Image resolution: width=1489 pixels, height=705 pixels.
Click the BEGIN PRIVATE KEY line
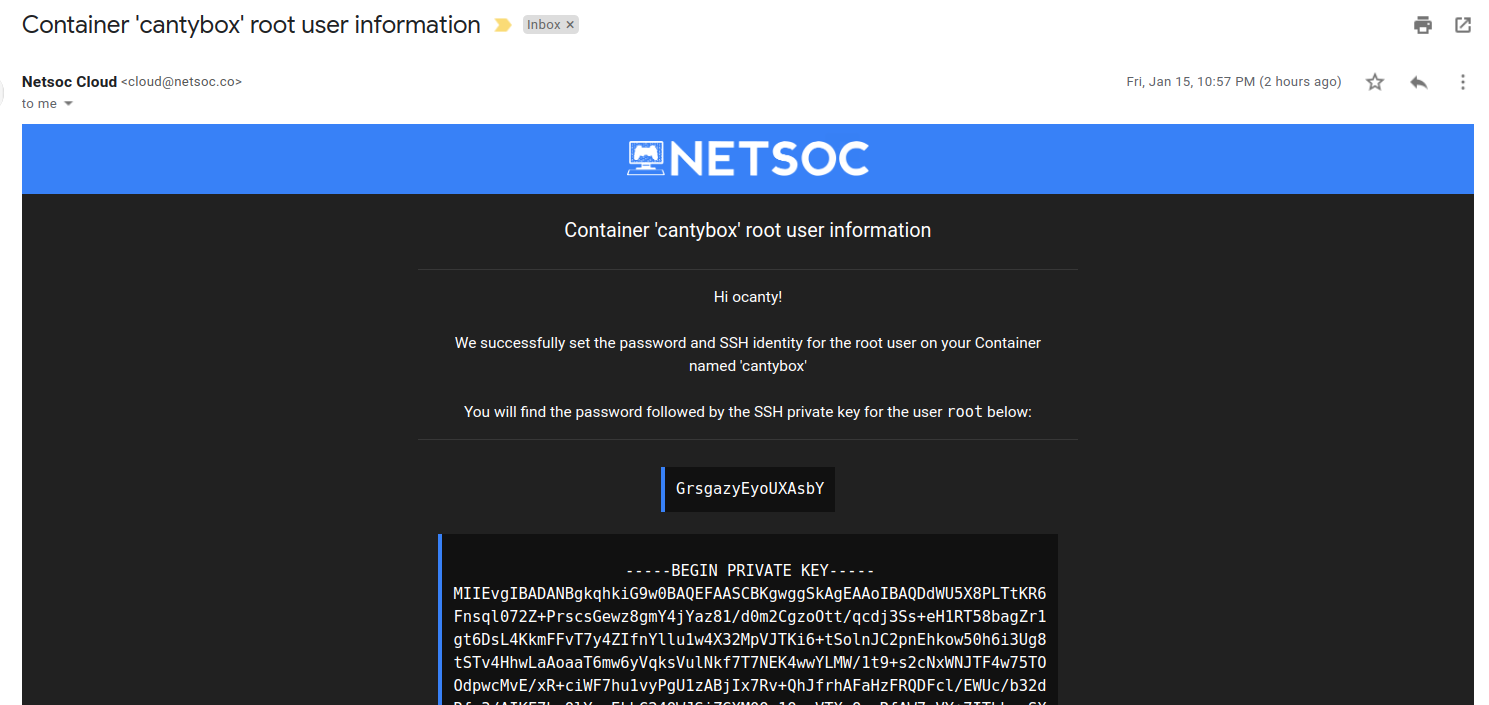pyautogui.click(x=750, y=571)
